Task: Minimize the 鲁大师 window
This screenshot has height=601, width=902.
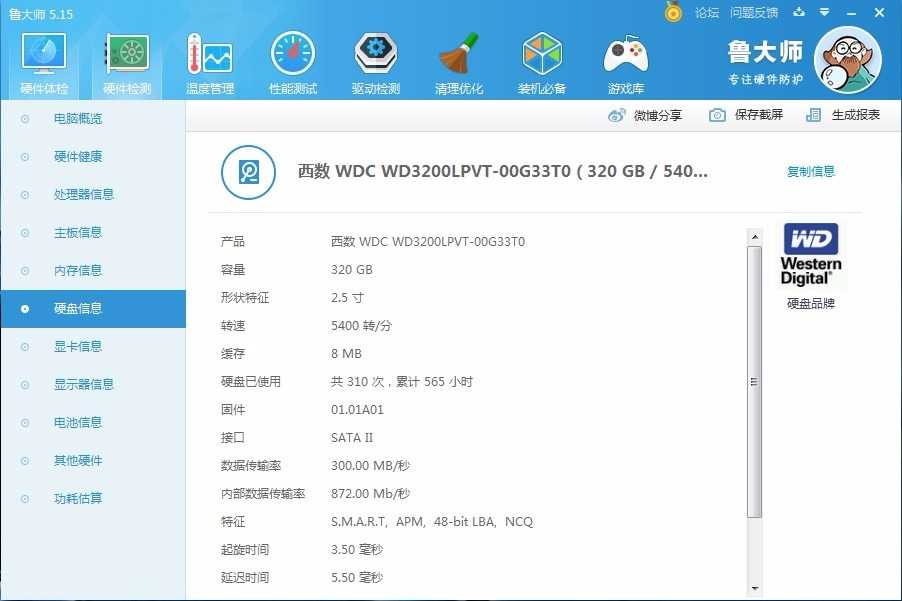Action: point(852,13)
